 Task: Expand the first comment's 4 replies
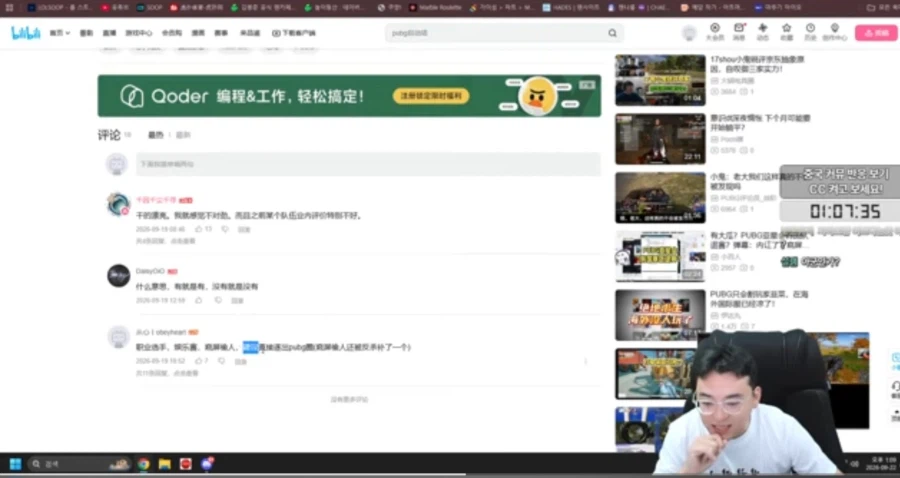165,241
